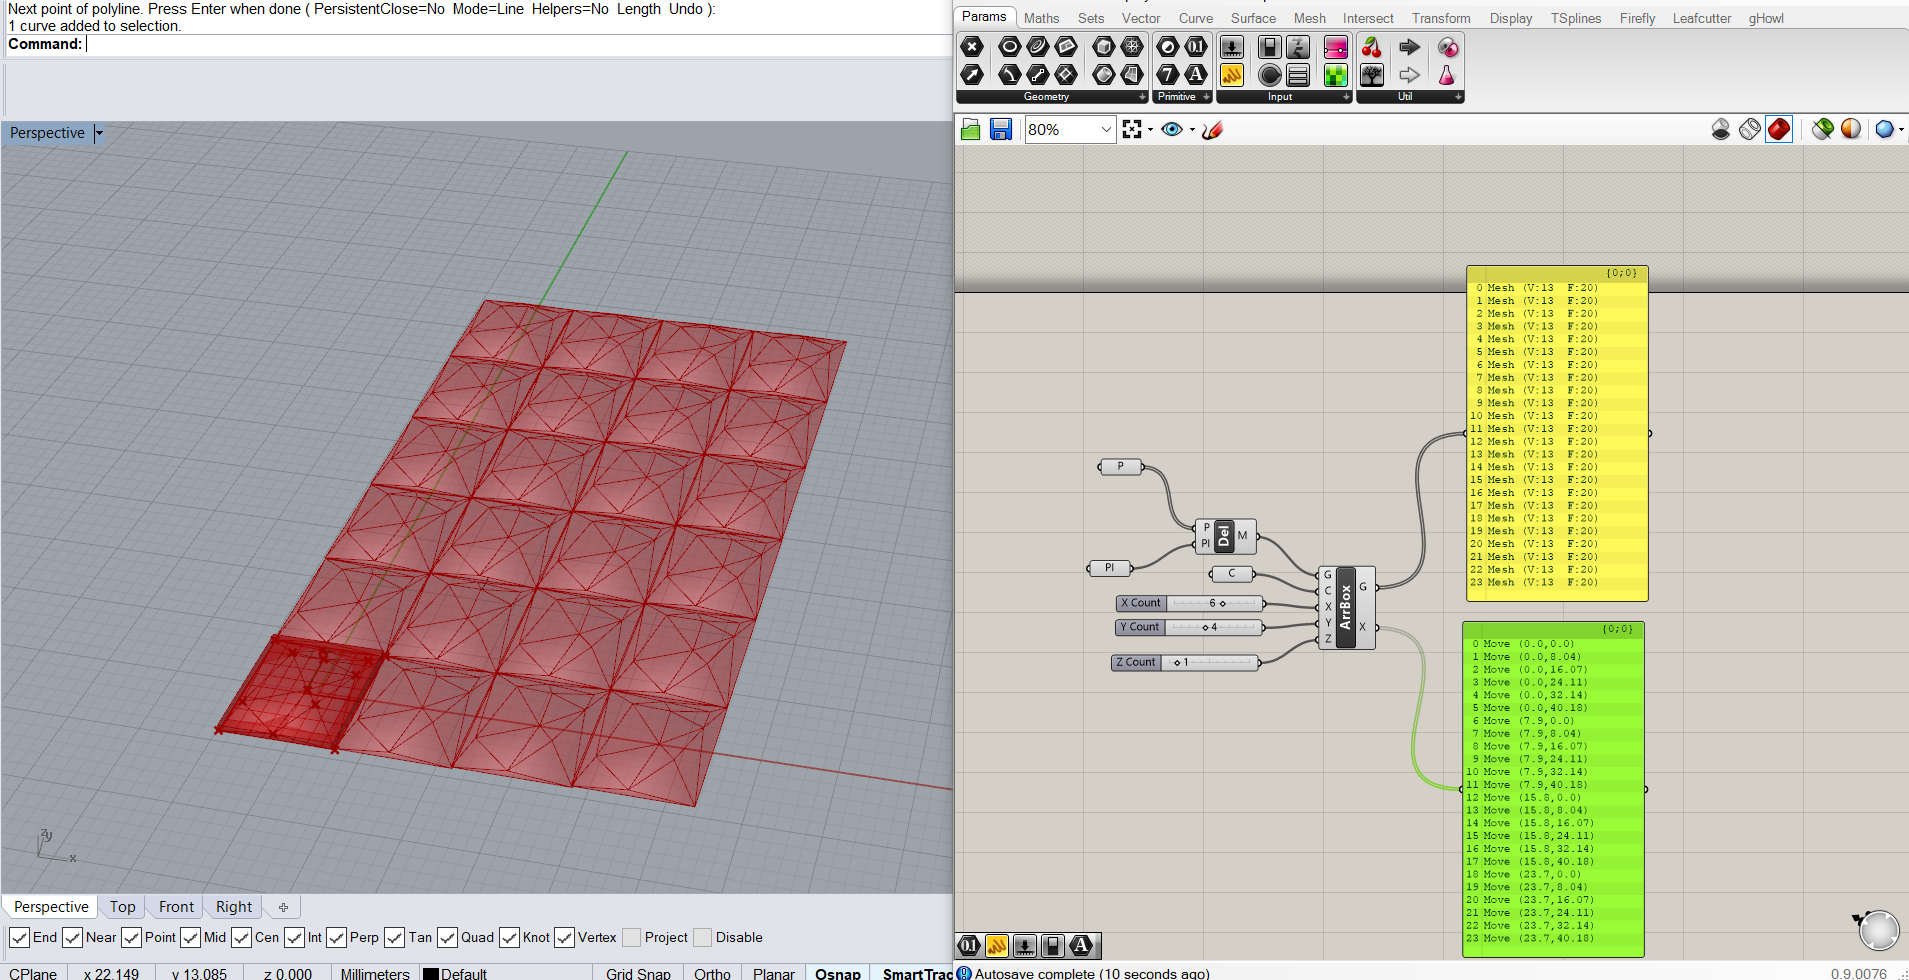Toggle the Perp osnap checkbox

pyautogui.click(x=336, y=937)
